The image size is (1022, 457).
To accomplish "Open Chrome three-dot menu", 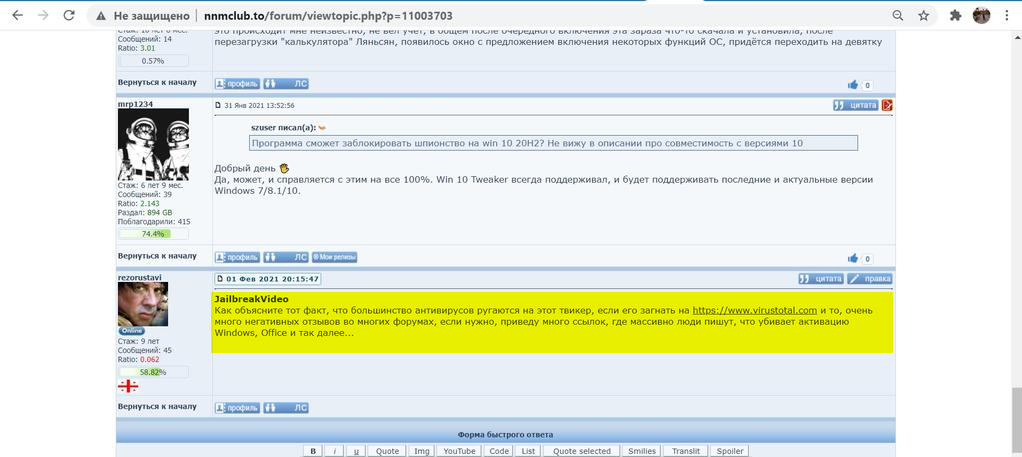I will point(1008,16).
